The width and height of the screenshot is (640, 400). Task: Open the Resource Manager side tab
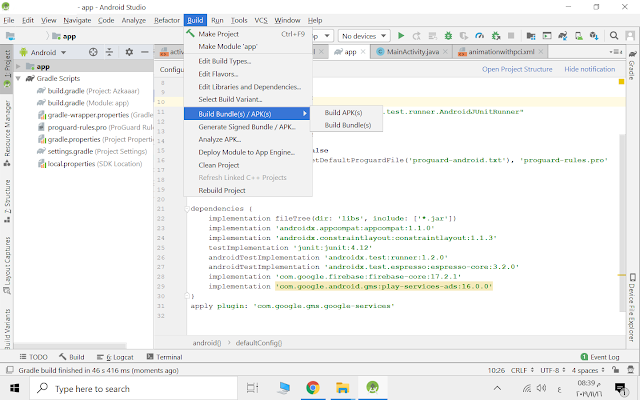(7, 133)
